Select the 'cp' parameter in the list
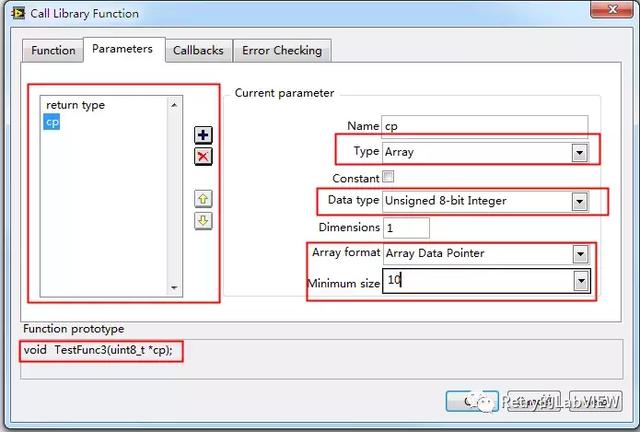The image size is (640, 432). coord(52,122)
